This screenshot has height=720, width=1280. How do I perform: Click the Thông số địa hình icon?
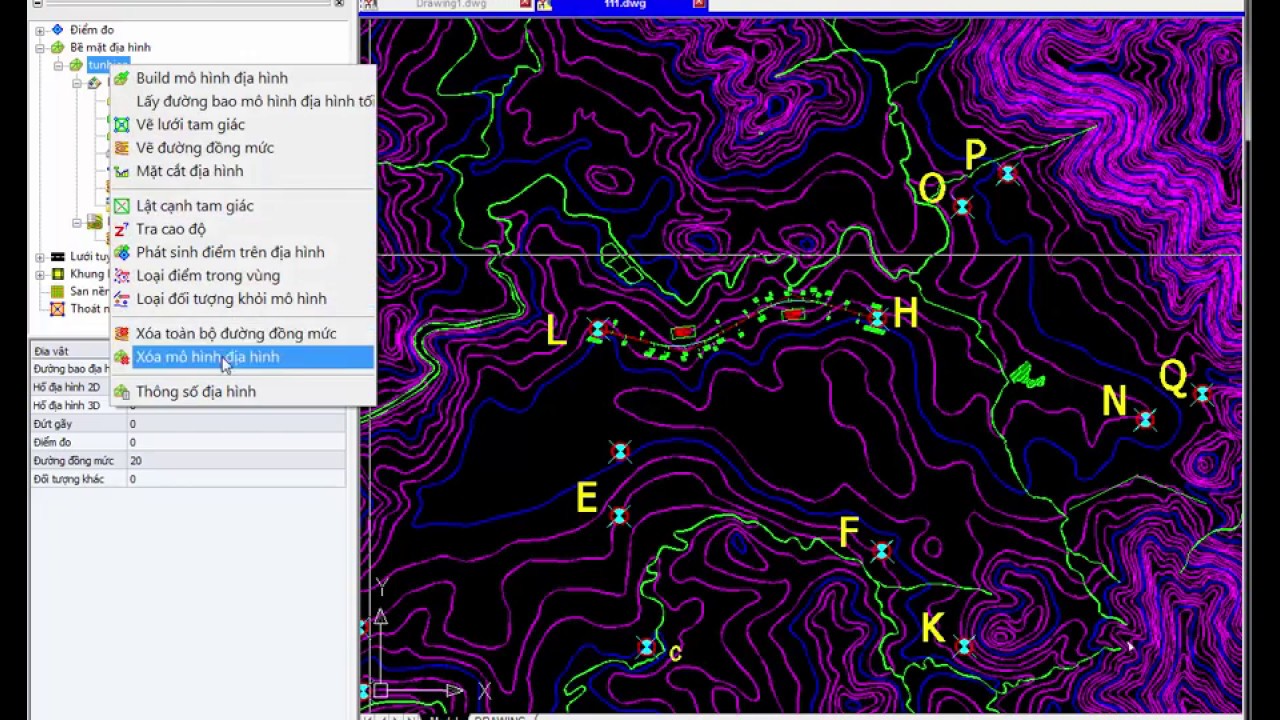(121, 391)
